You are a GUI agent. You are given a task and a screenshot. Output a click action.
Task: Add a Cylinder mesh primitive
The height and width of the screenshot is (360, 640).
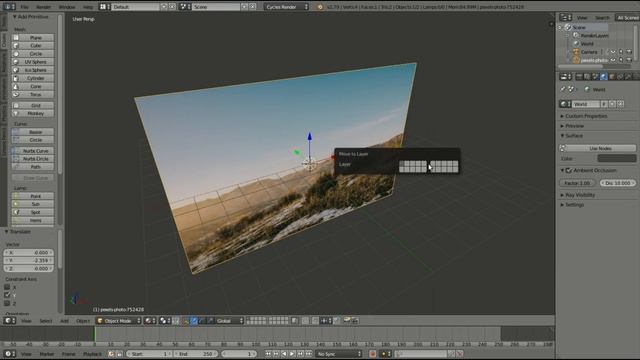33,78
